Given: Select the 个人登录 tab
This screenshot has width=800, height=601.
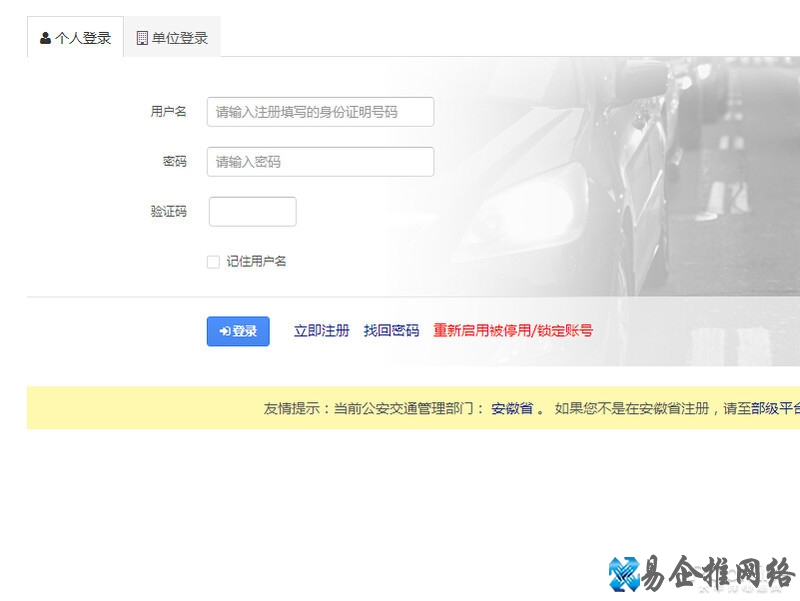Looking at the screenshot, I should coord(75,38).
